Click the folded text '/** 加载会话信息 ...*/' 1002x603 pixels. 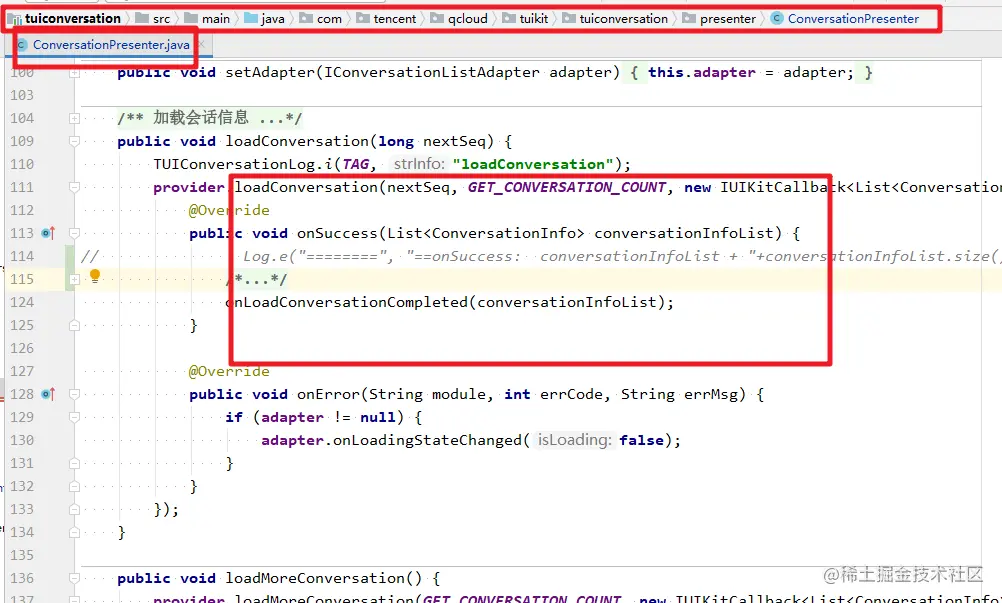click(x=210, y=118)
